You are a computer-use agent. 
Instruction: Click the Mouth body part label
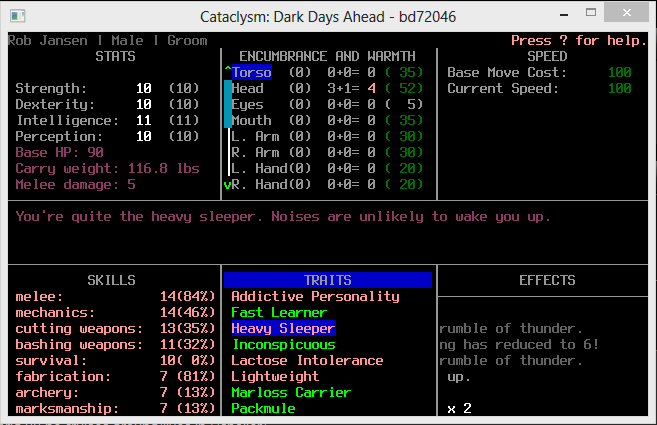pos(251,120)
